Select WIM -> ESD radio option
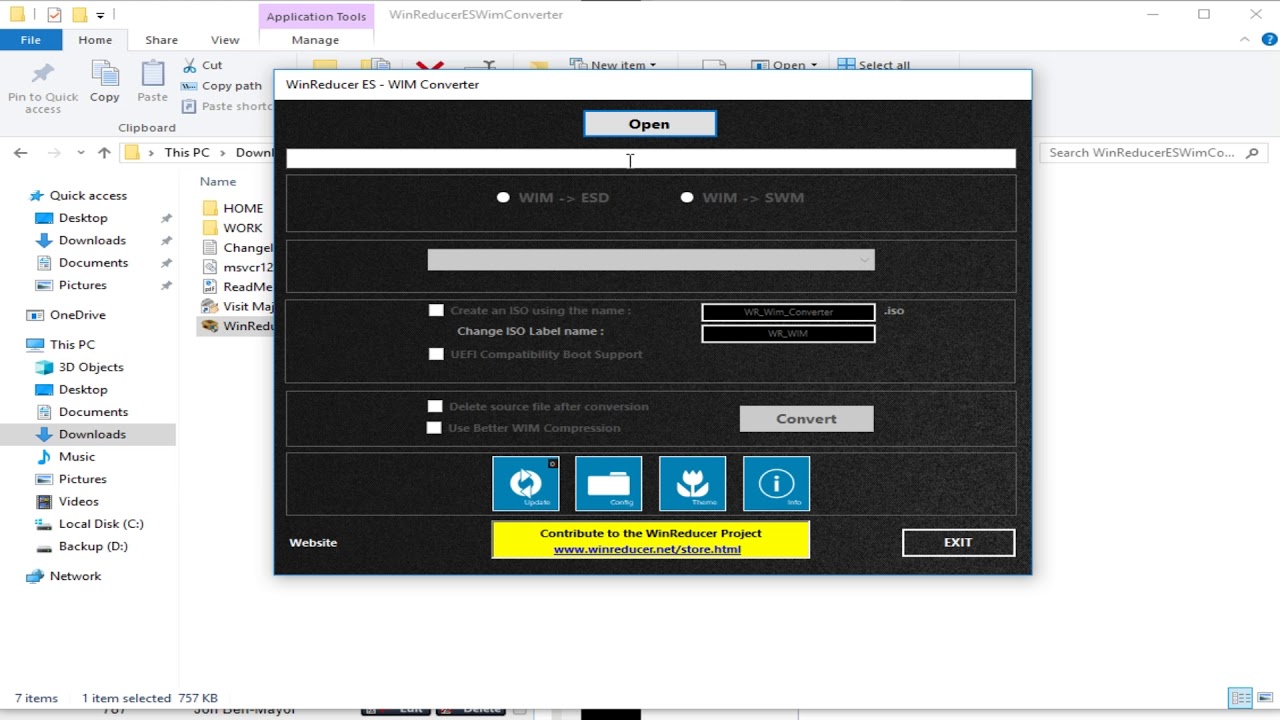 click(503, 198)
